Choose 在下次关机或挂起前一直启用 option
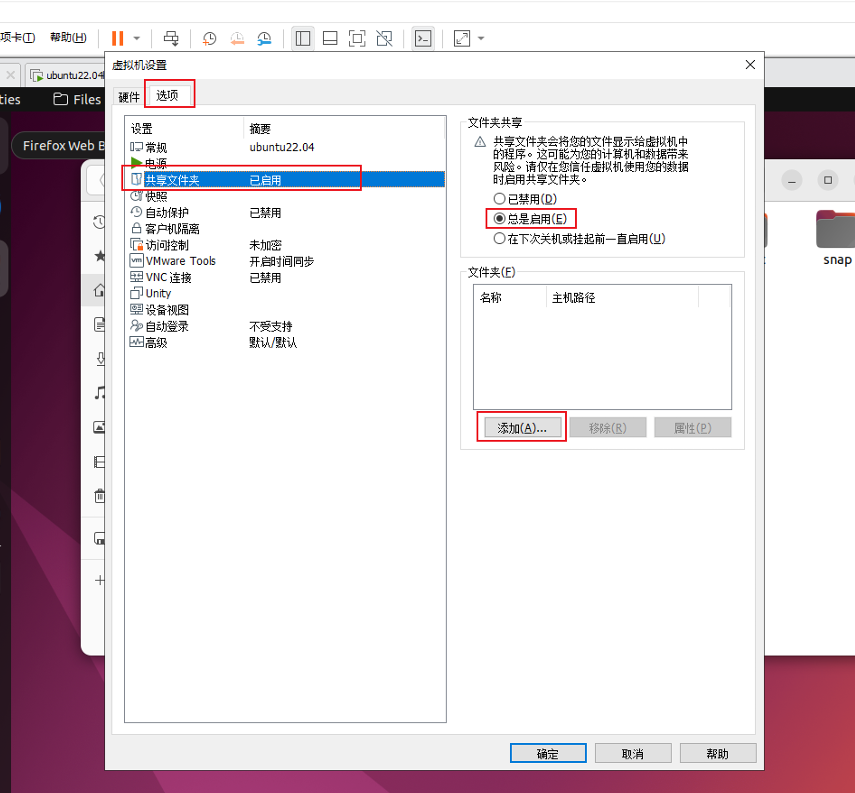Screen dimensions: 855x793 (x=500, y=239)
